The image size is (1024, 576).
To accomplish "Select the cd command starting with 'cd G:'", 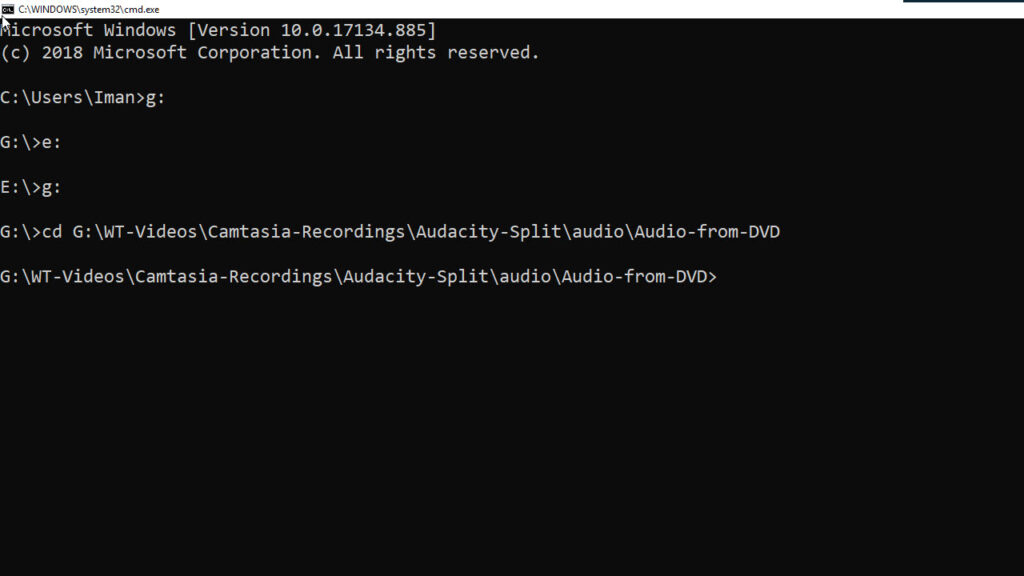I will [x=410, y=231].
